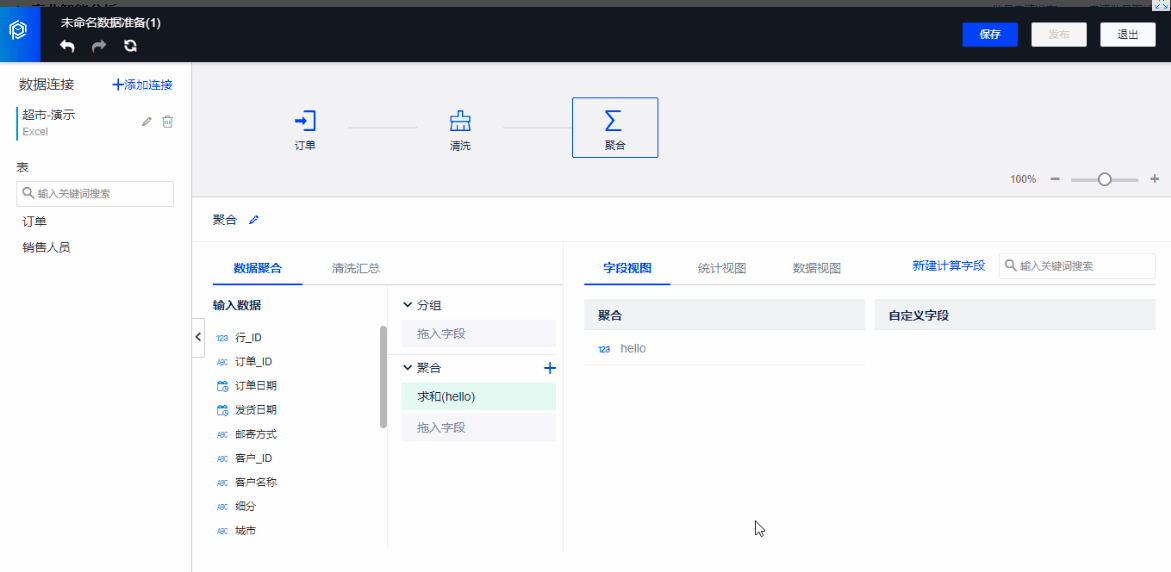Click 添加连接 link
The image size is (1171, 572).
(143, 85)
